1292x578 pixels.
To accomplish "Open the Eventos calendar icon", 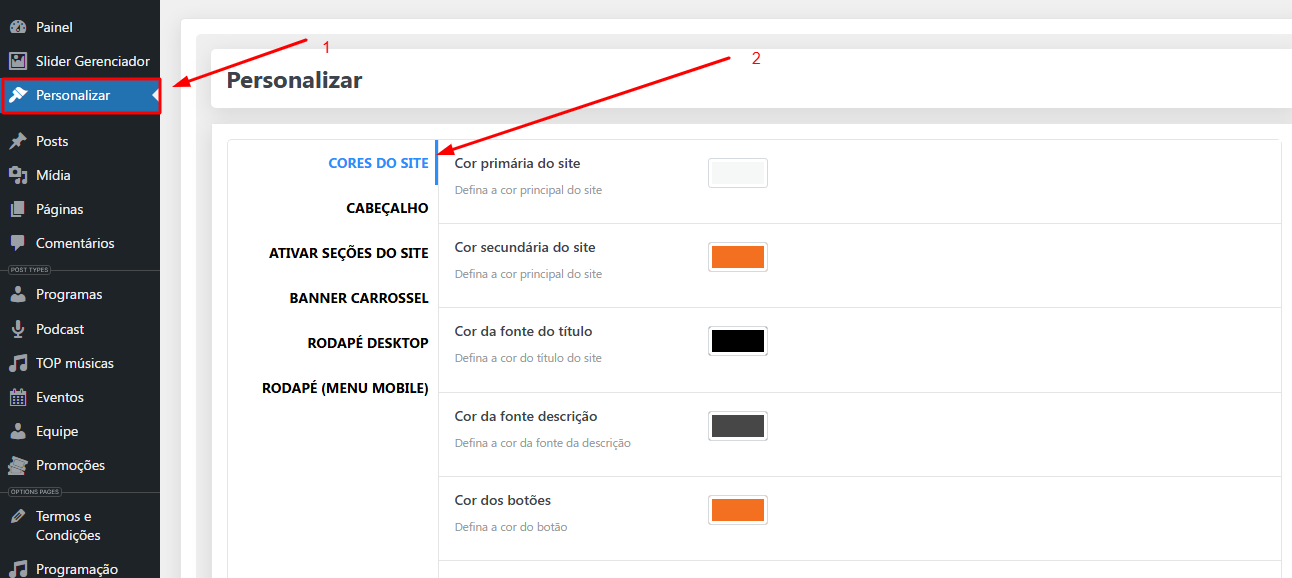I will click(20, 397).
